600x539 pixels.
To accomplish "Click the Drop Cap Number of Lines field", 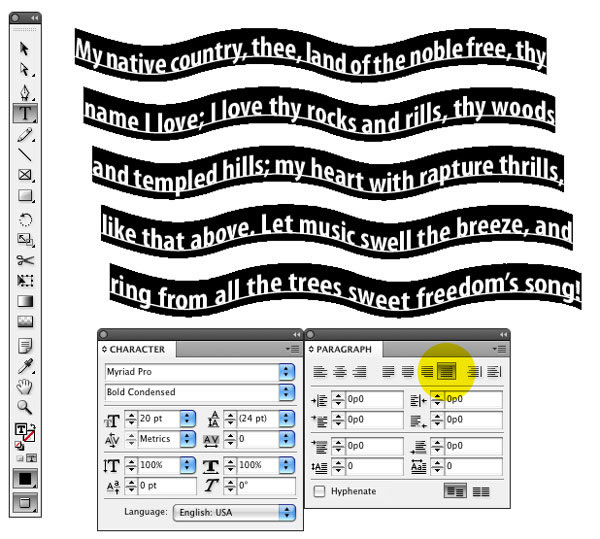I will [374, 466].
